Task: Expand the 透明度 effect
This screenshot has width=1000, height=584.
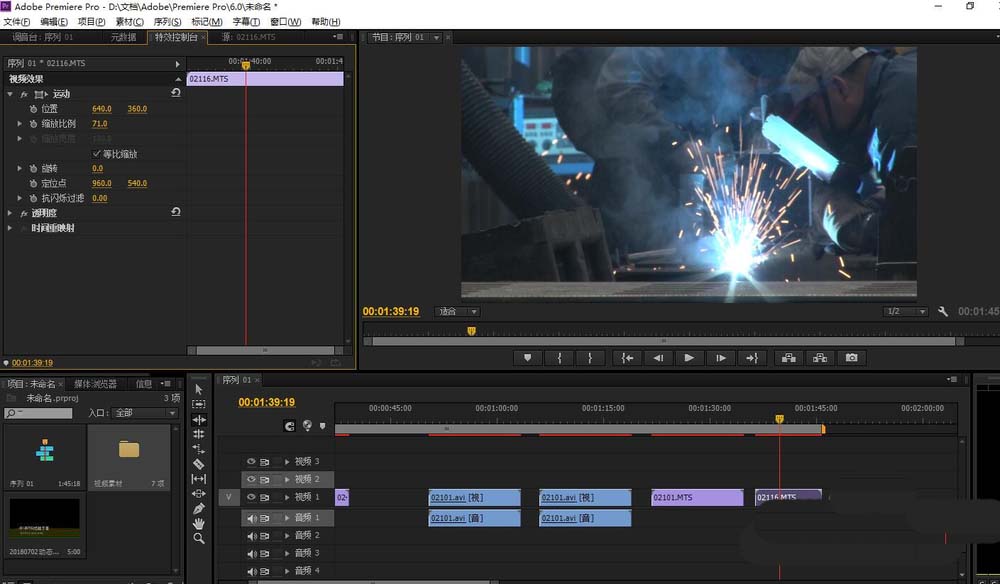Action: pos(10,213)
